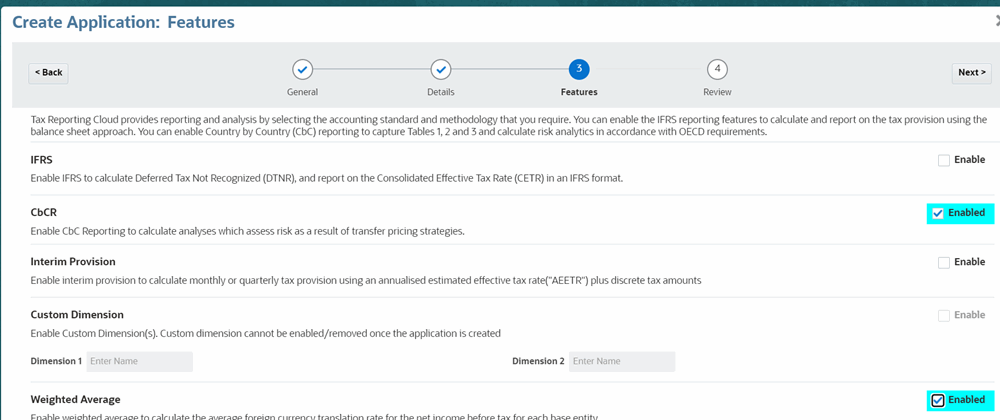Image resolution: width=1000 pixels, height=420 pixels.
Task: Enable the Interim Provision checkbox
Action: 944,263
